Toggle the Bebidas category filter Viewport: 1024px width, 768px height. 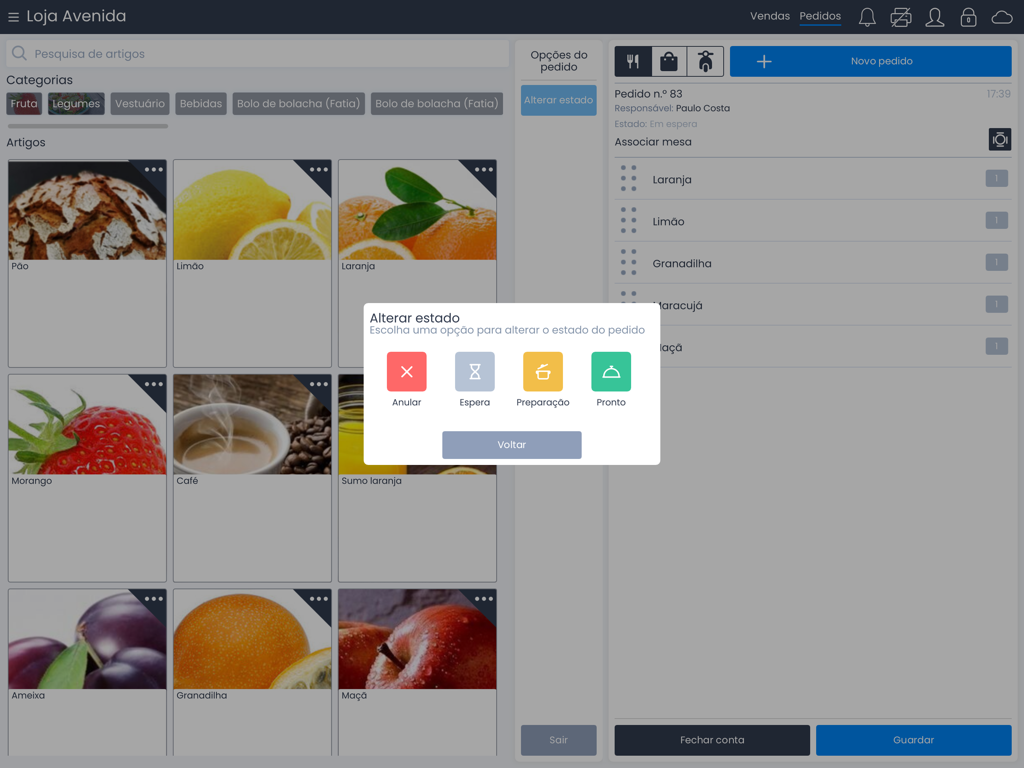(x=200, y=103)
